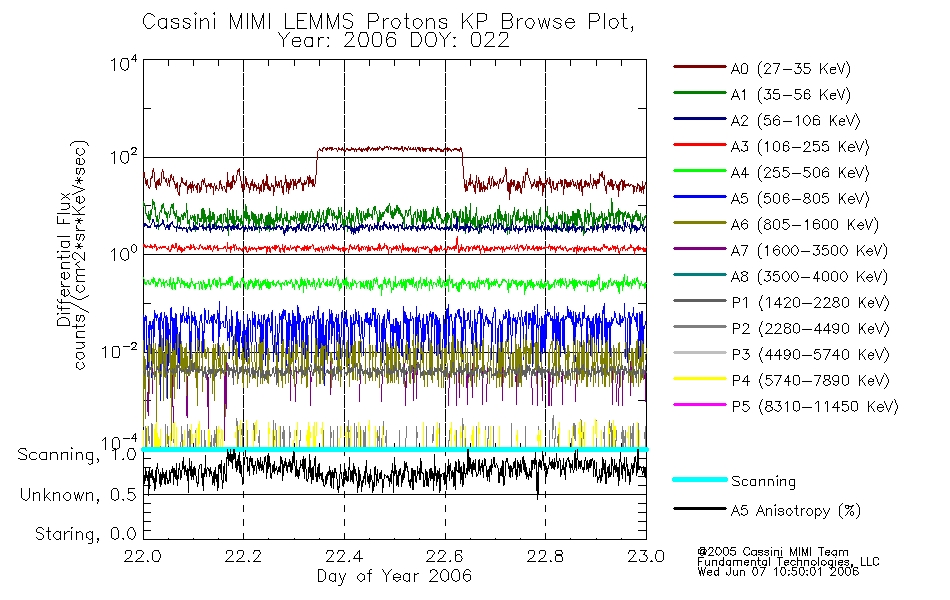950x600 pixels.
Task: Click the x-axis tick label 22.6
Action: coord(445,556)
